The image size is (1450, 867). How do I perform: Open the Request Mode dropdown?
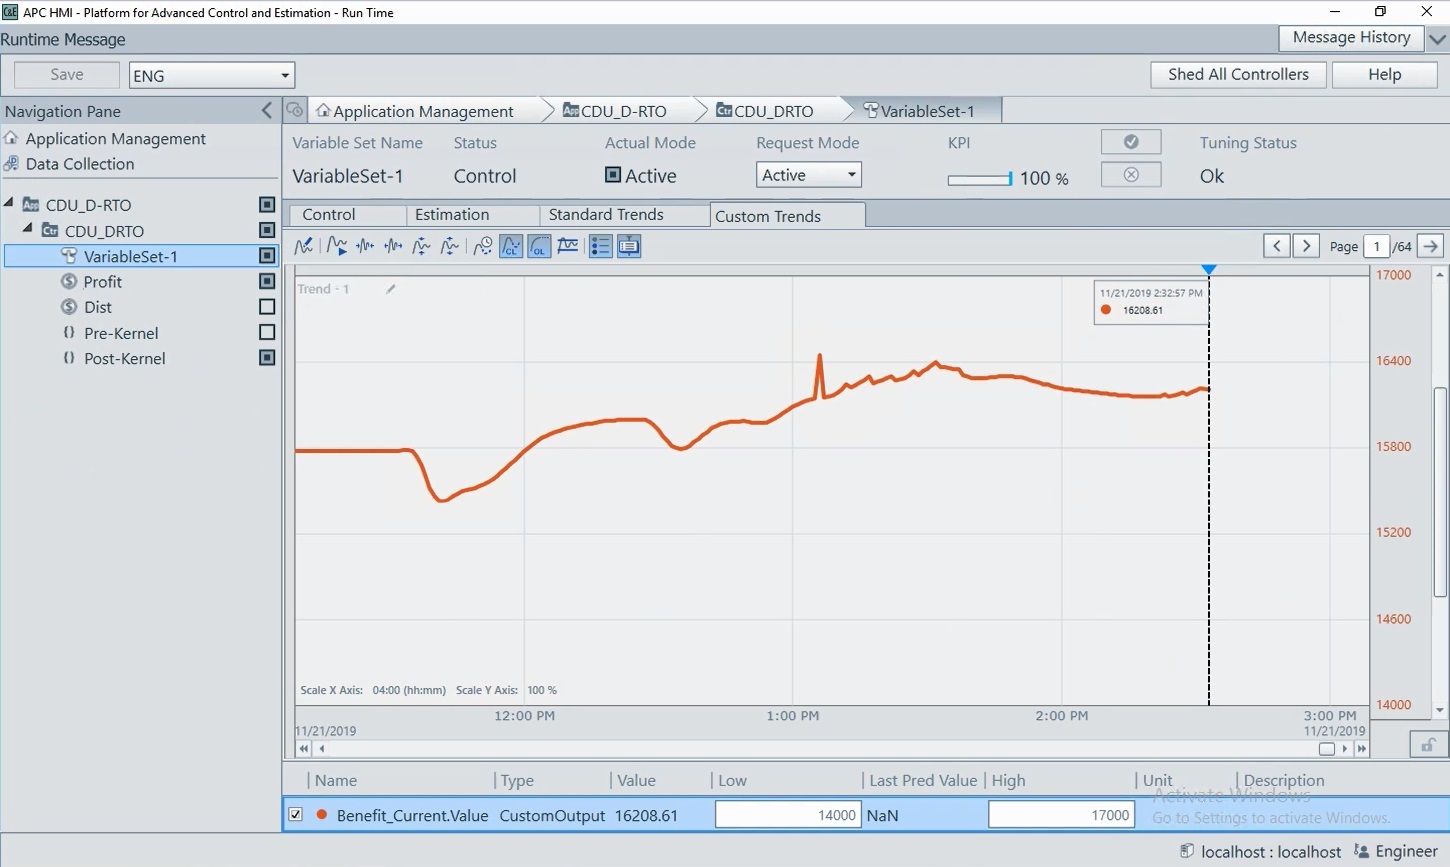[x=808, y=175]
